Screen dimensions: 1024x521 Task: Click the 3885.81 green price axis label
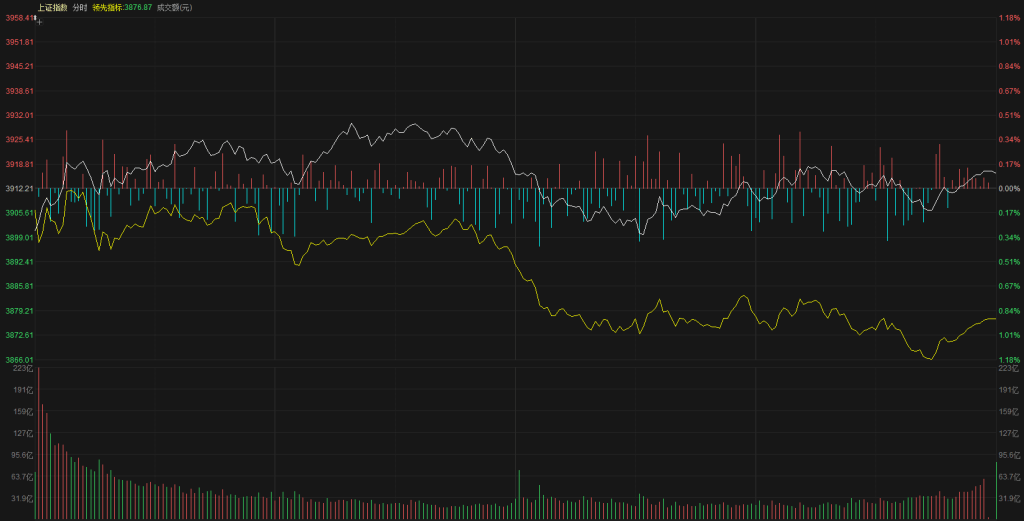pos(19,286)
